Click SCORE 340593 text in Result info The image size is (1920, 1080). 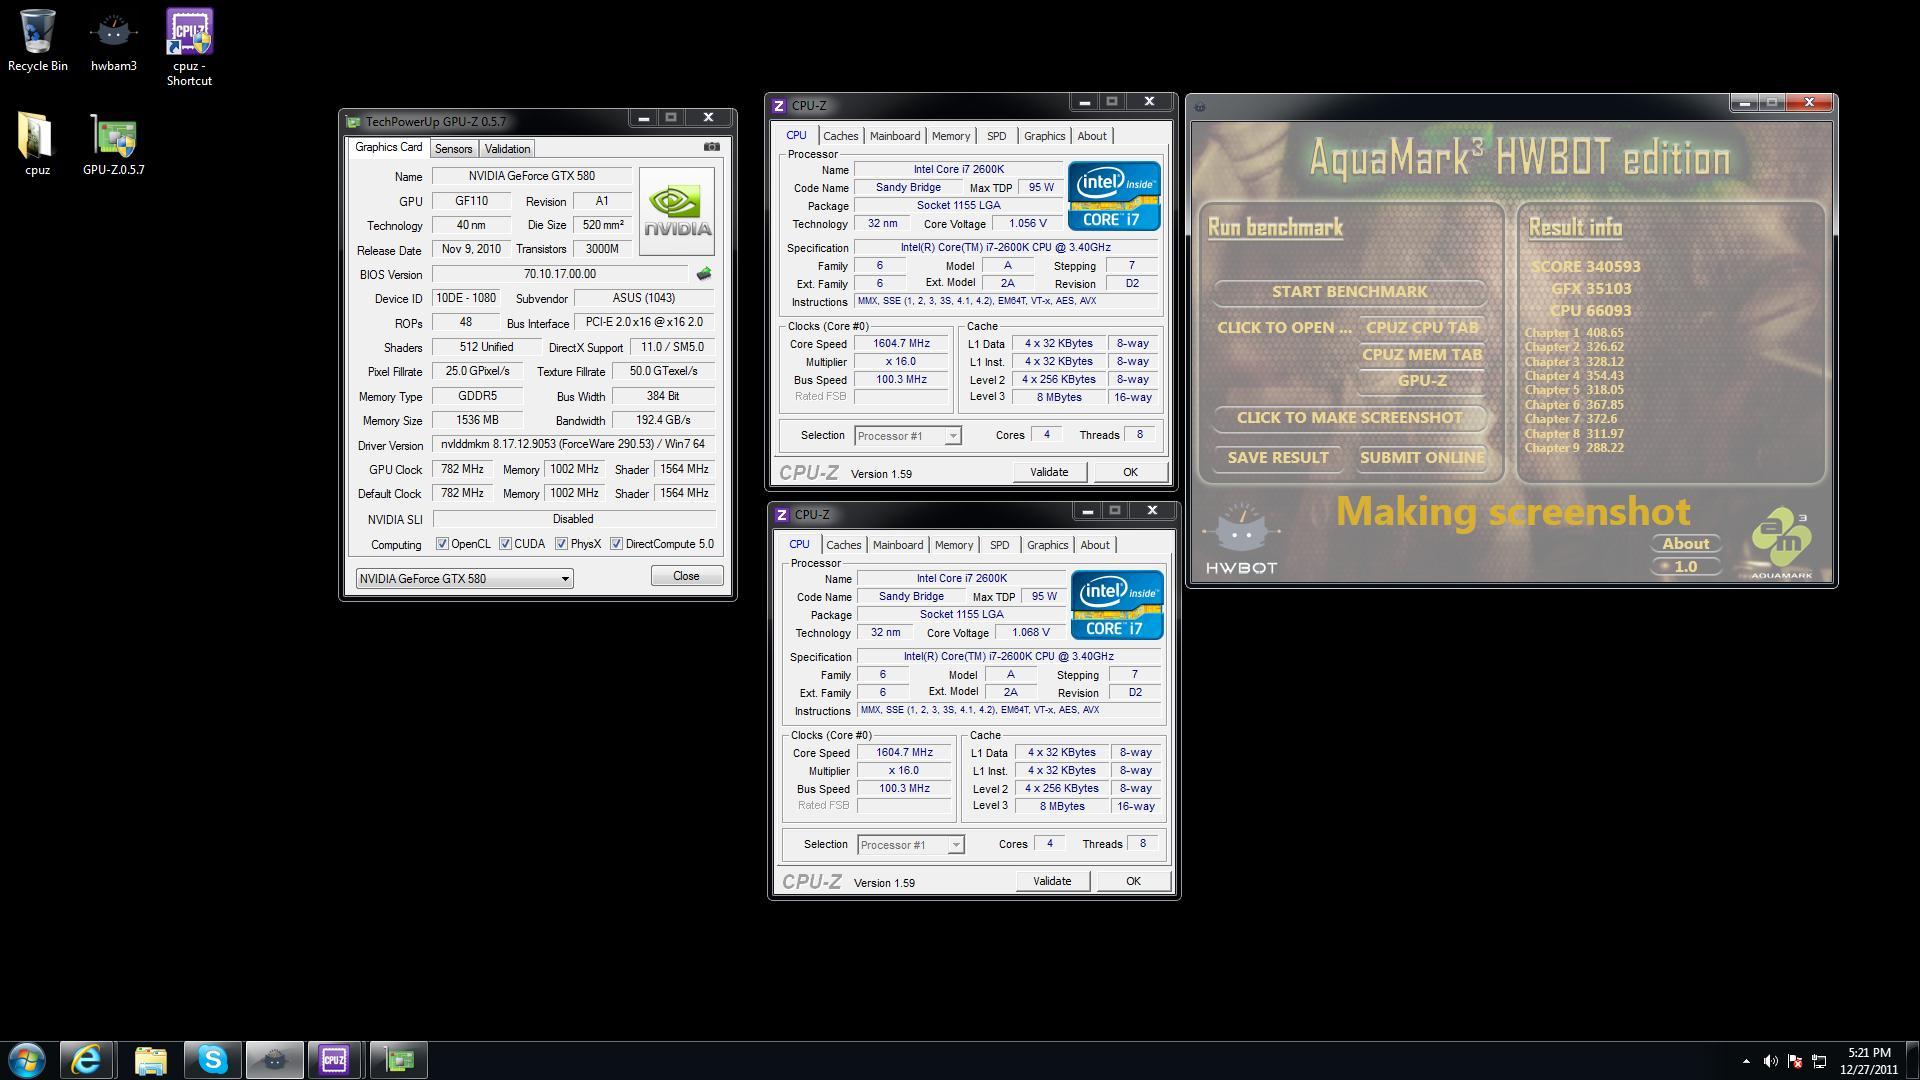coord(1585,267)
